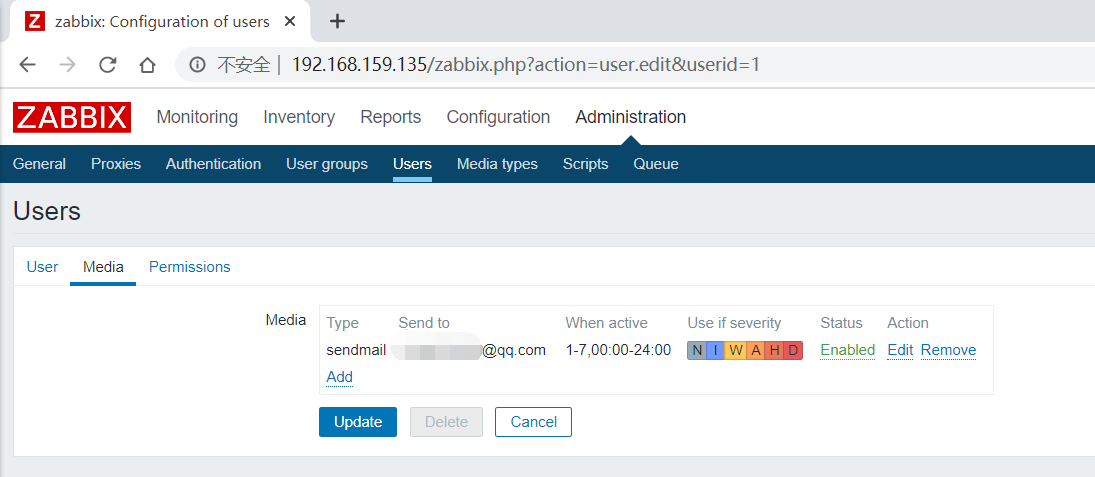The width and height of the screenshot is (1095, 477).
Task: Go to browser home page icon
Action: (x=147, y=65)
